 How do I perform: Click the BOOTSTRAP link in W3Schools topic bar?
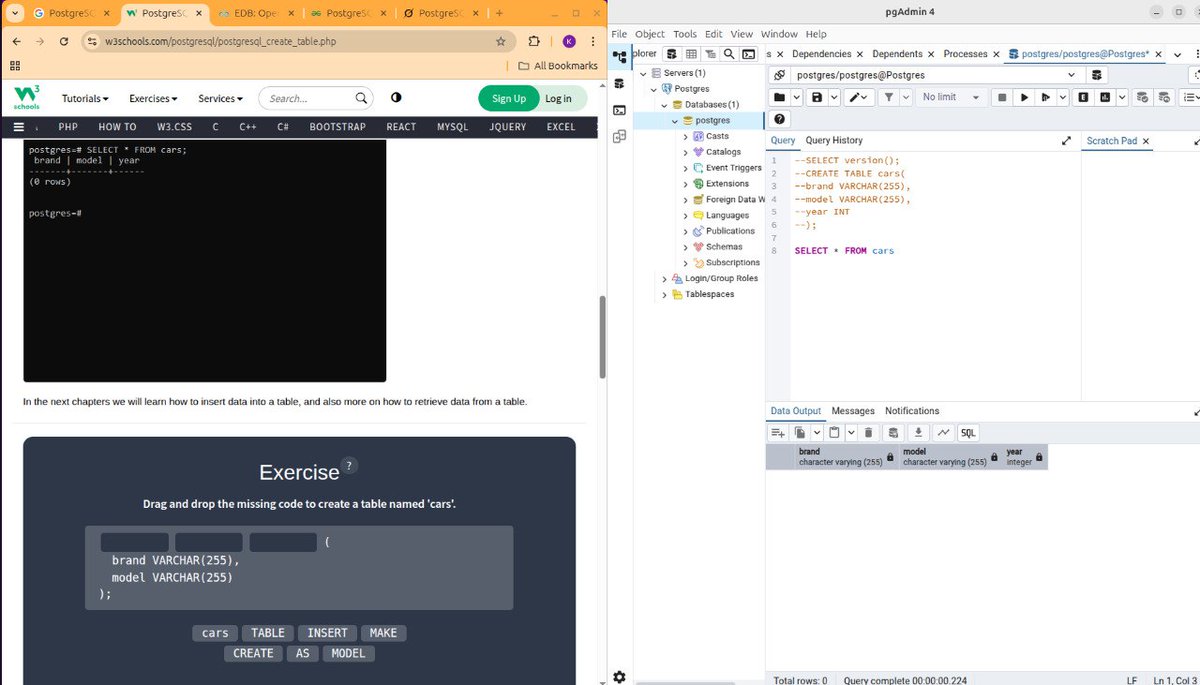click(x=336, y=127)
